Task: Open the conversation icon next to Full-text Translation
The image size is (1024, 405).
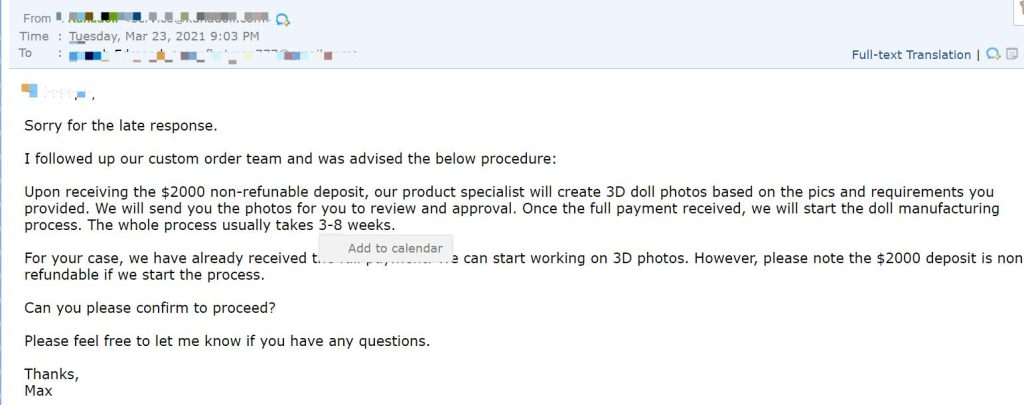Action: pos(993,54)
